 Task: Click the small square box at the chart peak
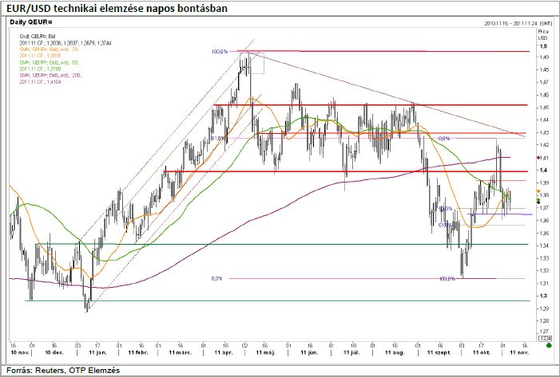click(x=256, y=64)
